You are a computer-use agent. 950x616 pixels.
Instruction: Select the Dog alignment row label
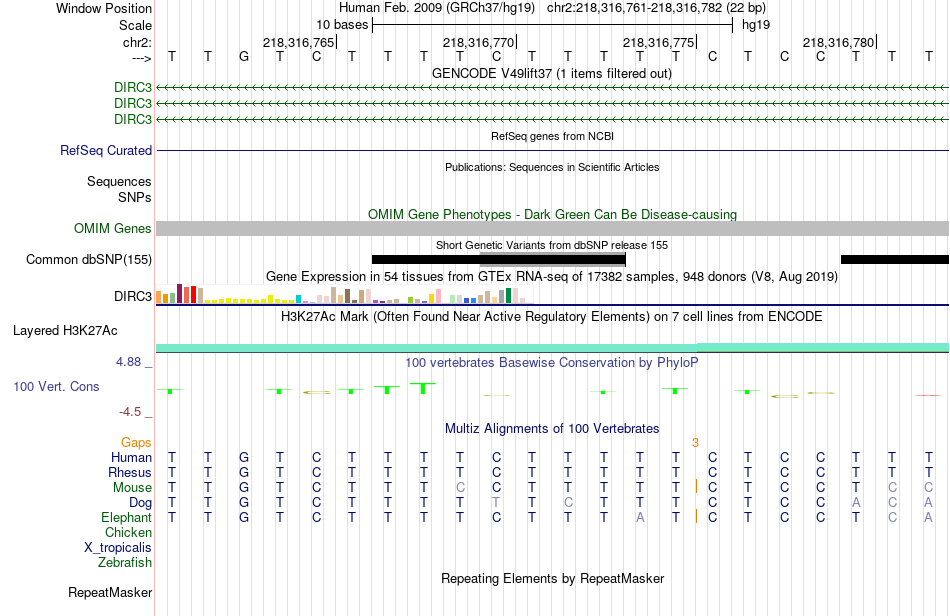click(141, 503)
